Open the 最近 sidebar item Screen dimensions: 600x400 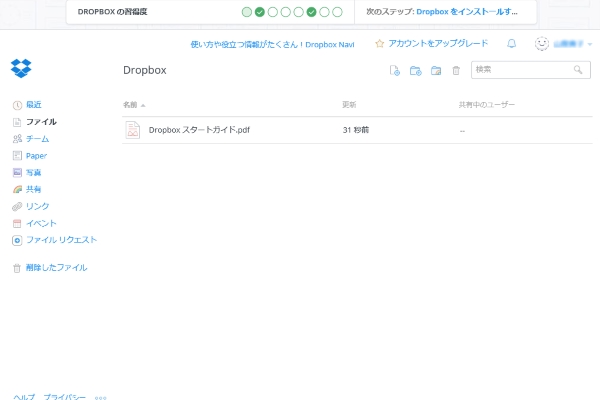coord(34,104)
